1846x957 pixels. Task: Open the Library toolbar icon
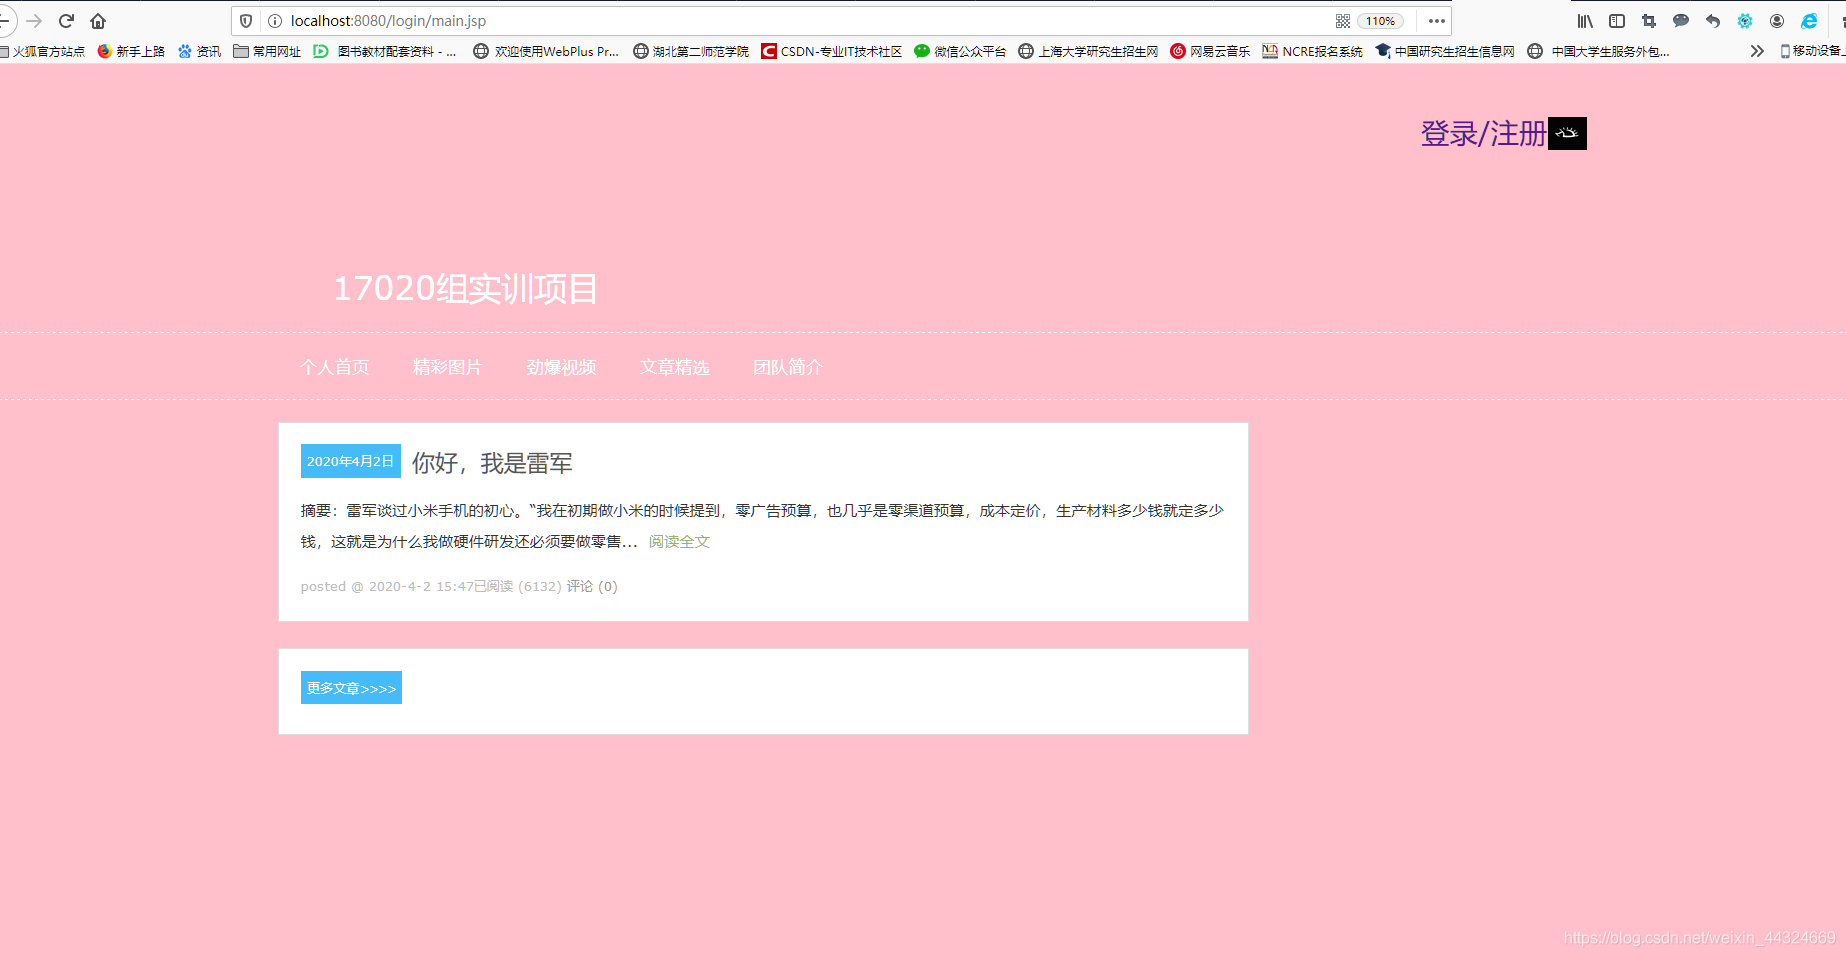point(1585,21)
